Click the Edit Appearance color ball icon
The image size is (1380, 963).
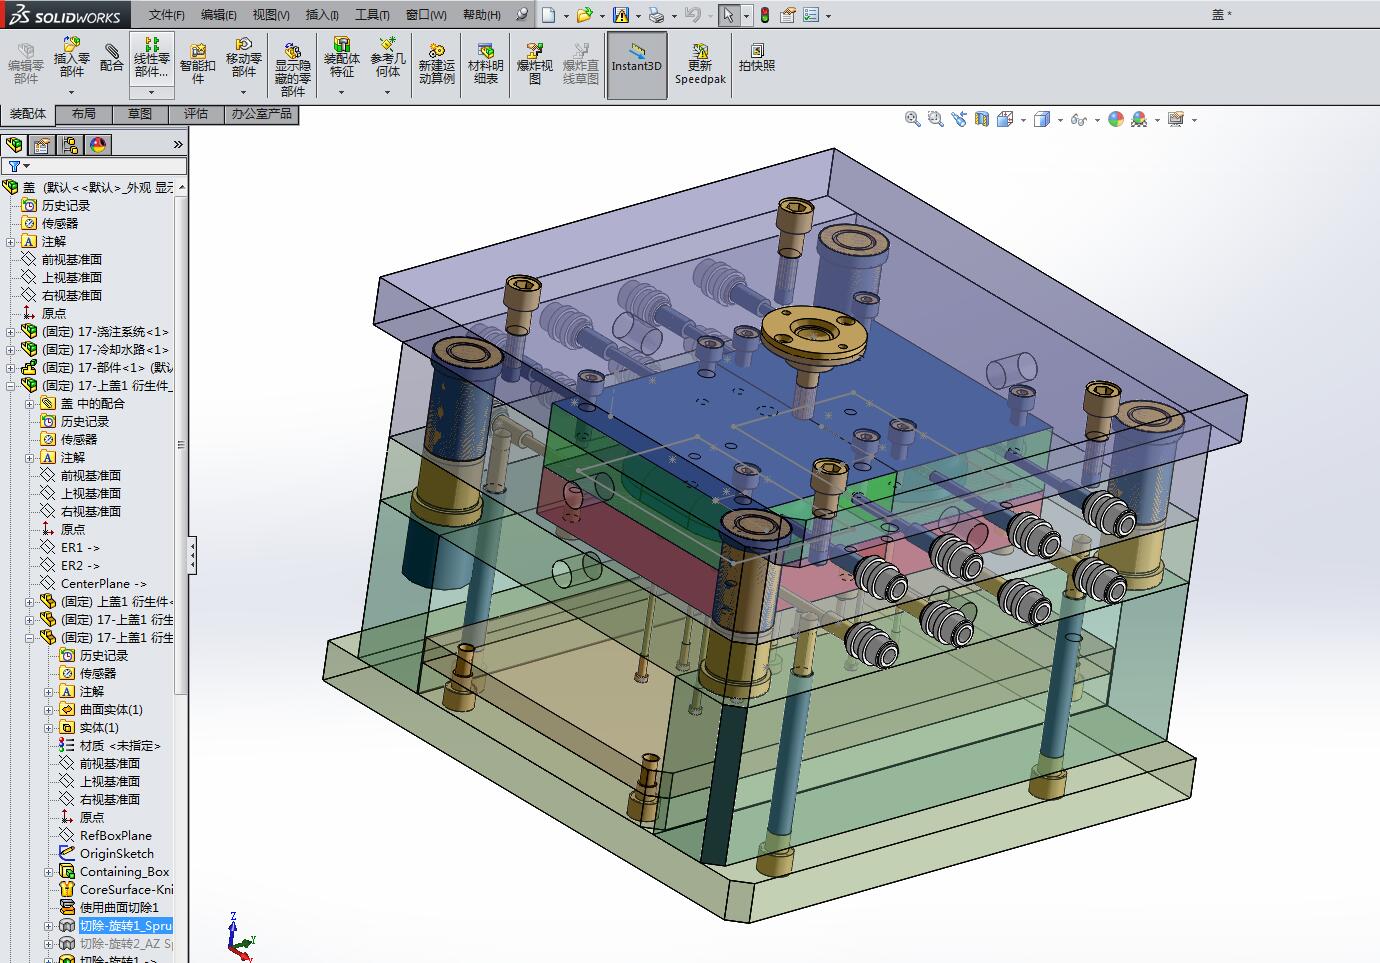pyautogui.click(x=1116, y=119)
